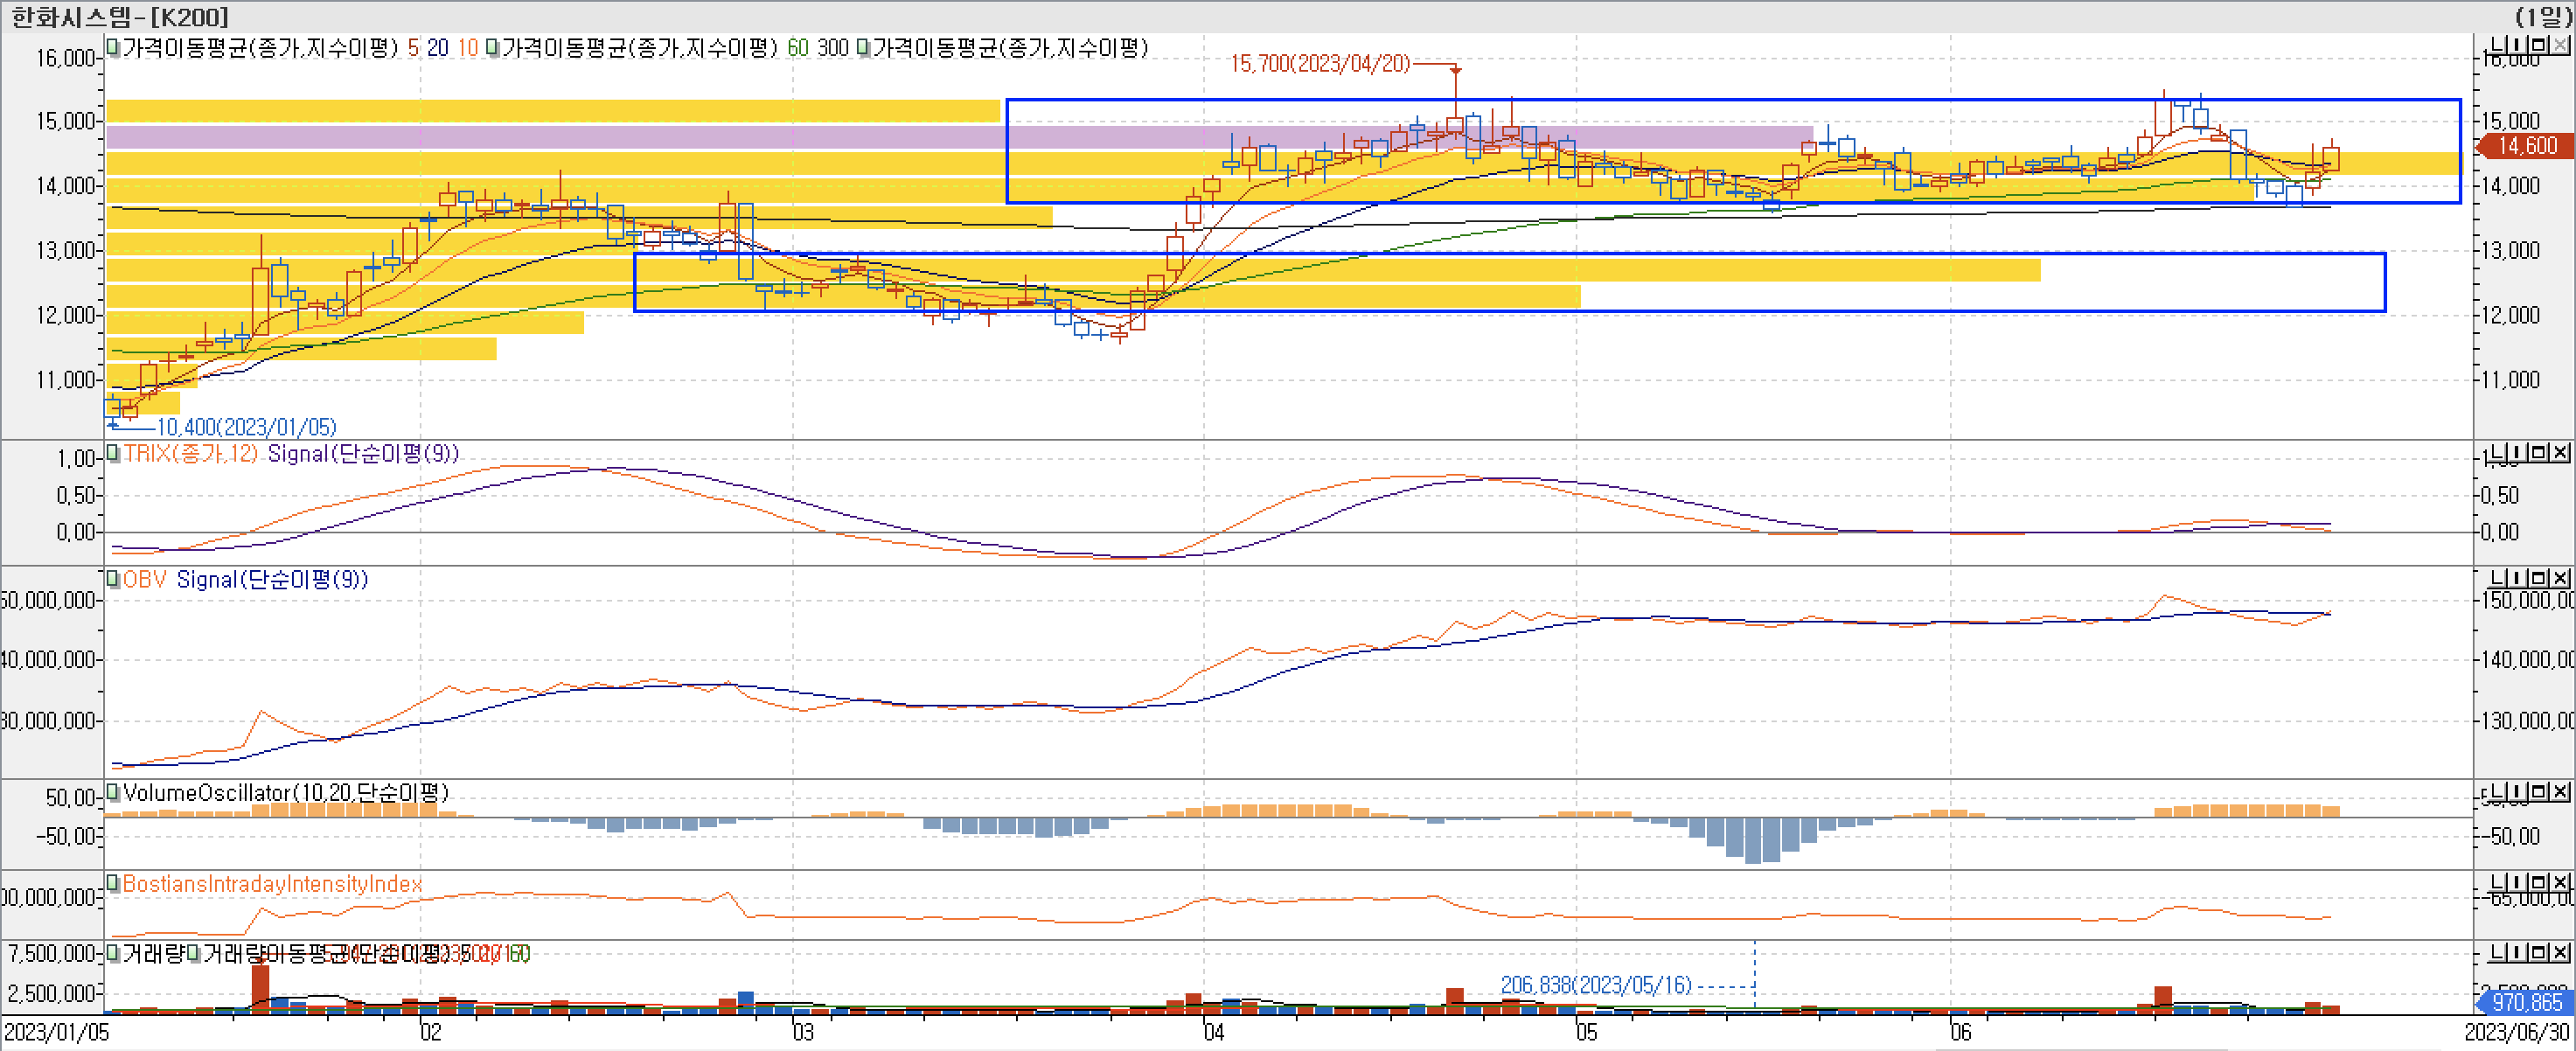Click the L-shaped icon on the 거래량 volume panel
Screen dimensions: 2576x1051
click(x=2497, y=953)
